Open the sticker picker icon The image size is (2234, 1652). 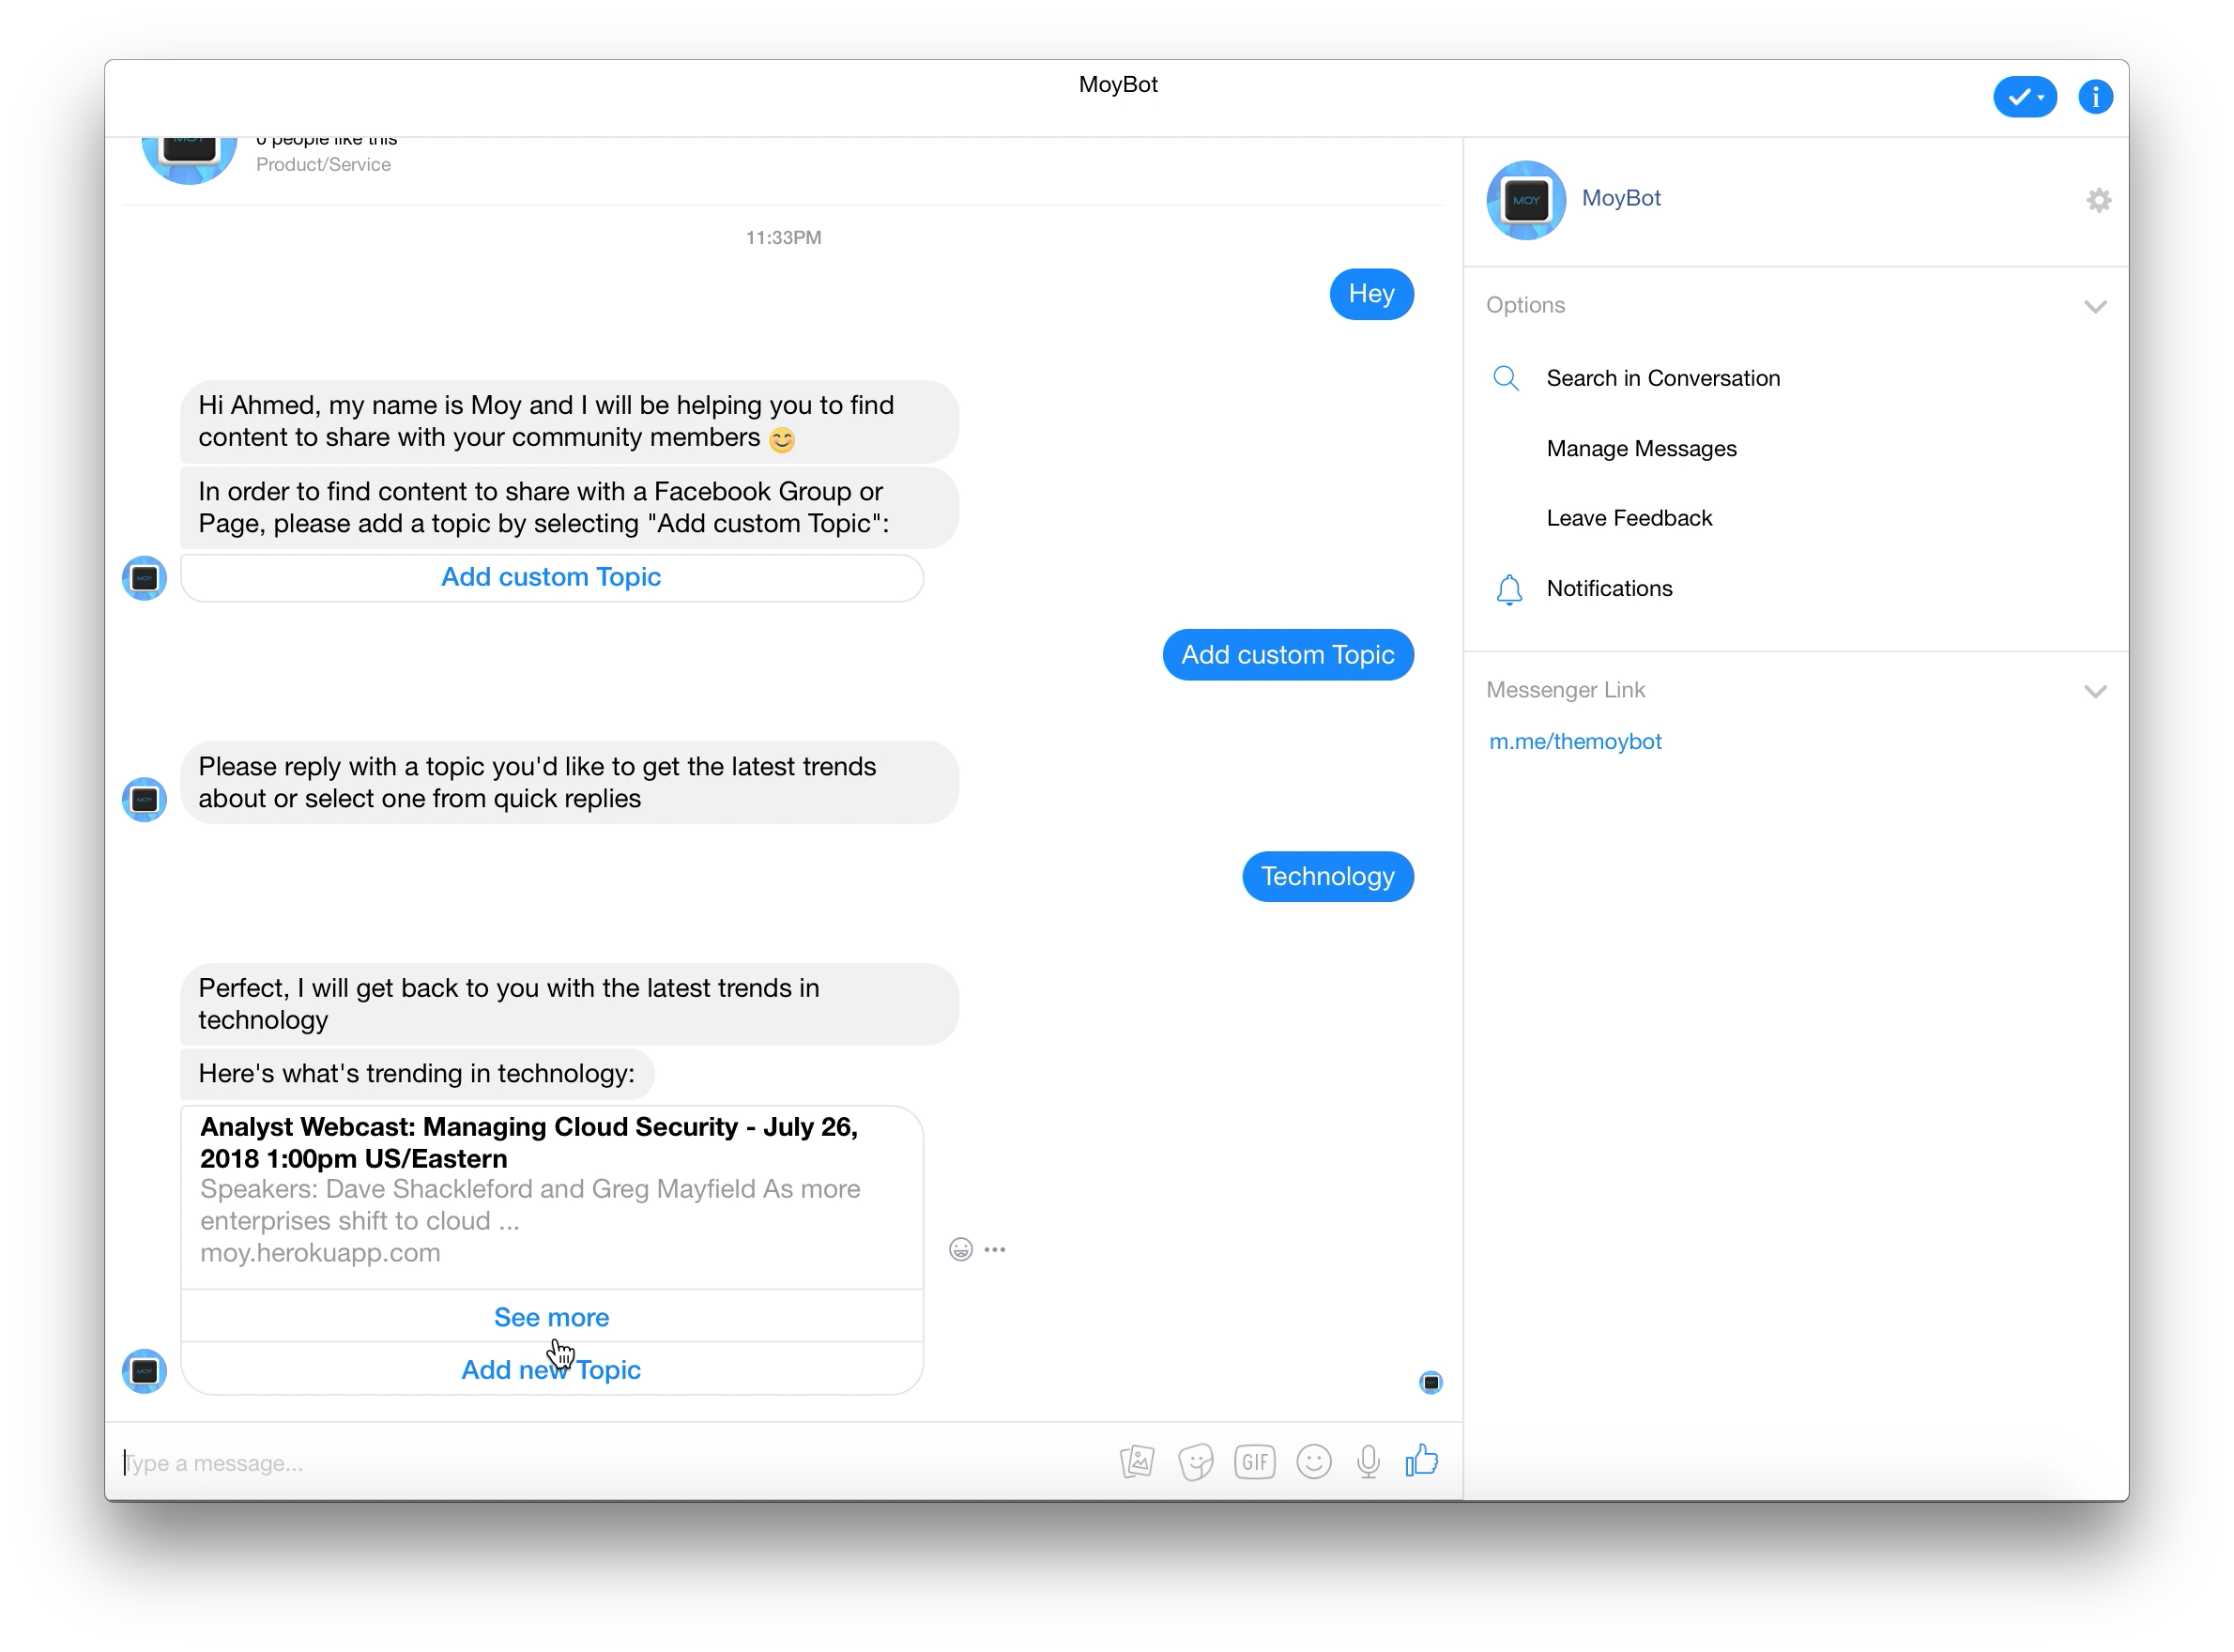click(1195, 1462)
